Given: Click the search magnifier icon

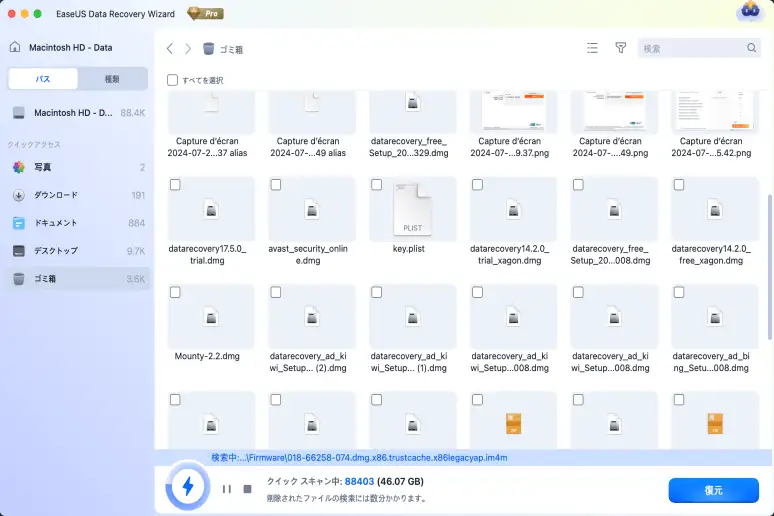Looking at the screenshot, I should [752, 48].
